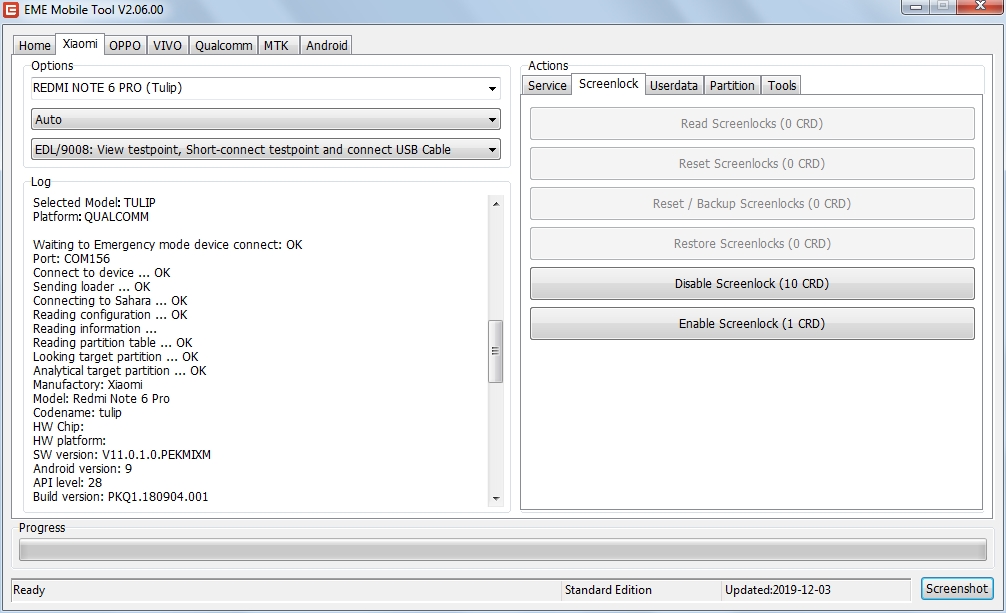The height and width of the screenshot is (613, 1006).
Task: Click Restore Screenlocks (0 CRD) button
Action: coord(752,243)
